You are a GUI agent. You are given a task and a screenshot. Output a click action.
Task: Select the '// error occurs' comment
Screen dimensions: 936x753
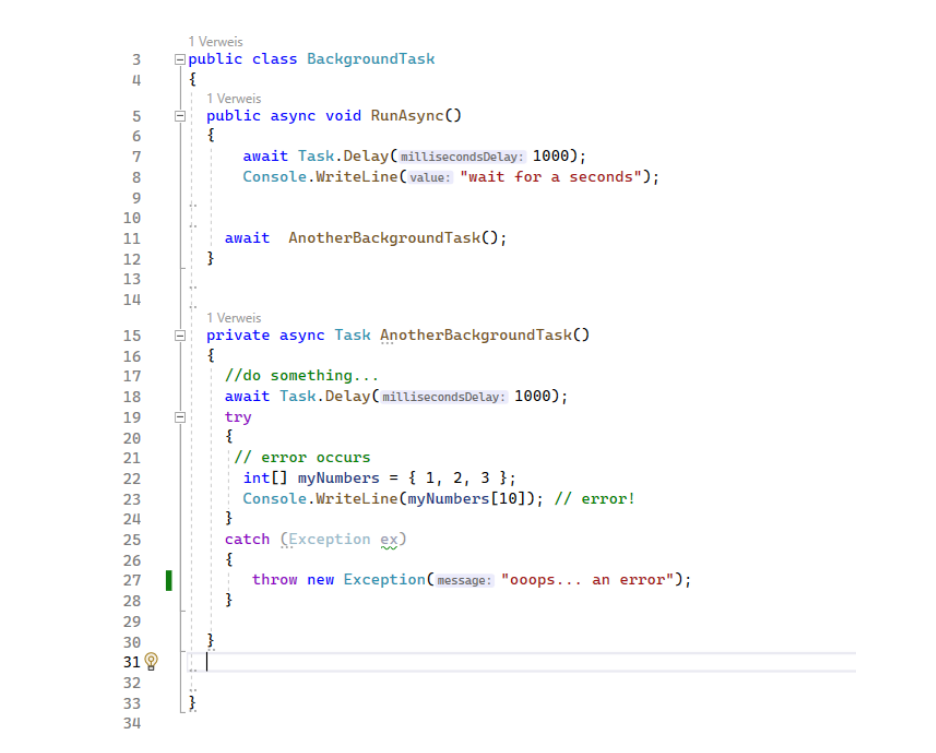click(302, 457)
